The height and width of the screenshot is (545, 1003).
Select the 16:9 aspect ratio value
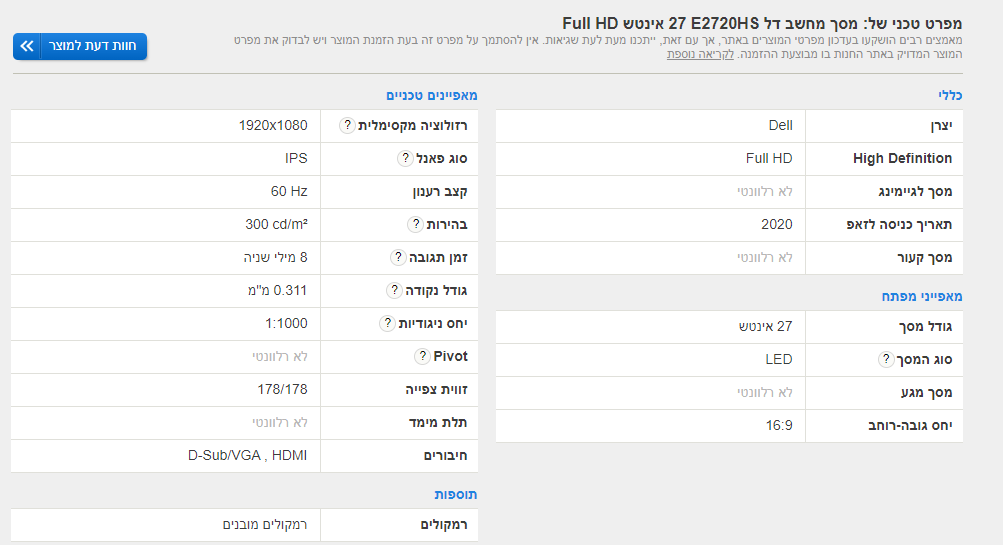(779, 425)
